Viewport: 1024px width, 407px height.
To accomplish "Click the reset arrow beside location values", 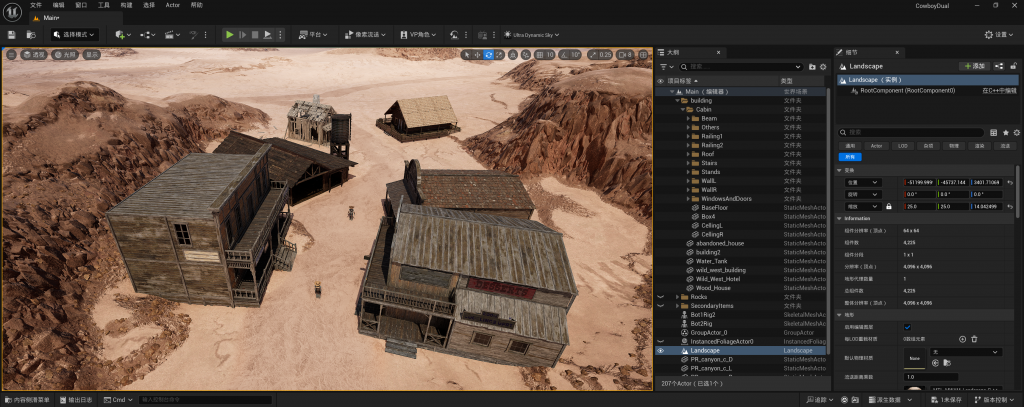I will click(1009, 182).
